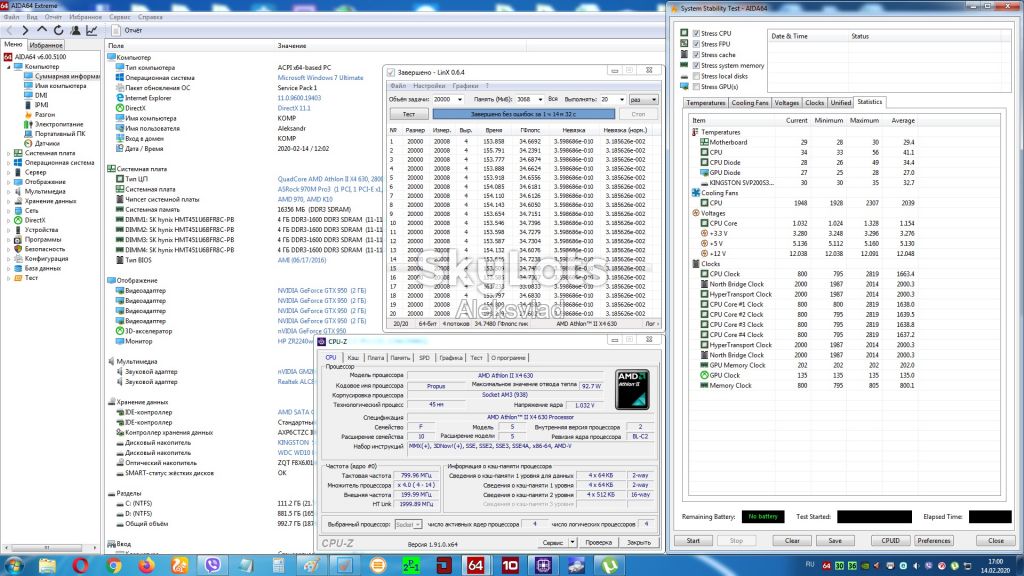
Task: Switch to the Voltages tab
Action: (786, 103)
